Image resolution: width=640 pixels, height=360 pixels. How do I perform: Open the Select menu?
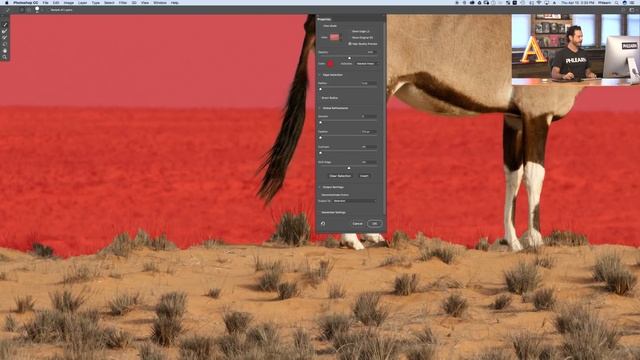click(x=109, y=2)
